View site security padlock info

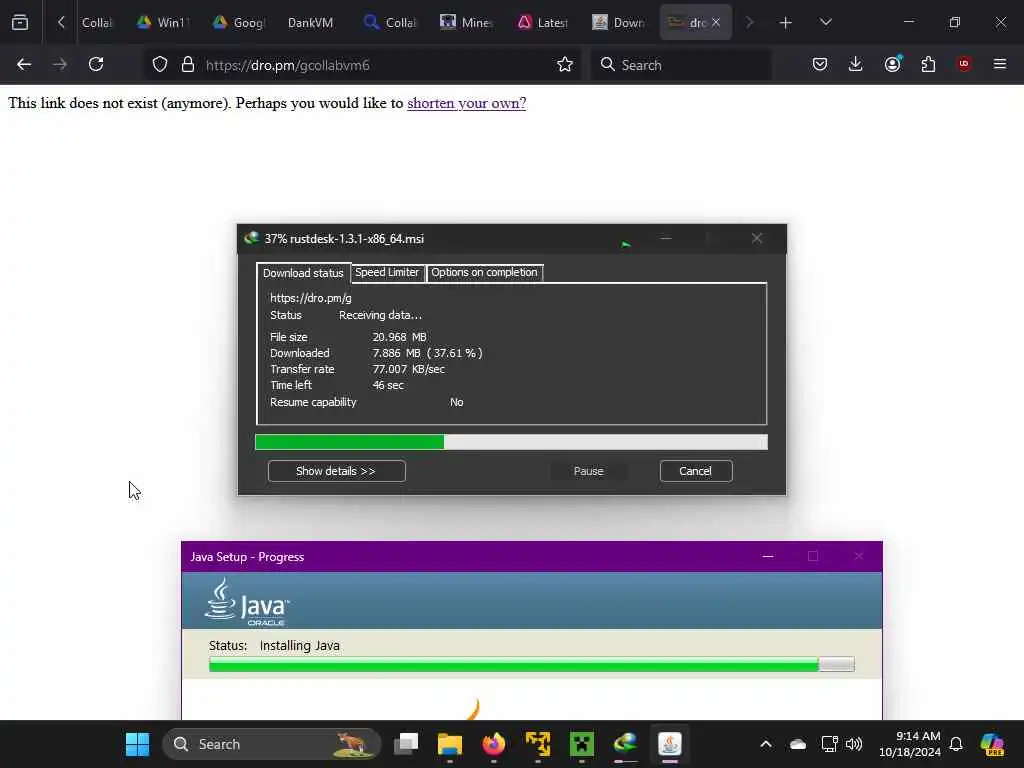(x=188, y=65)
